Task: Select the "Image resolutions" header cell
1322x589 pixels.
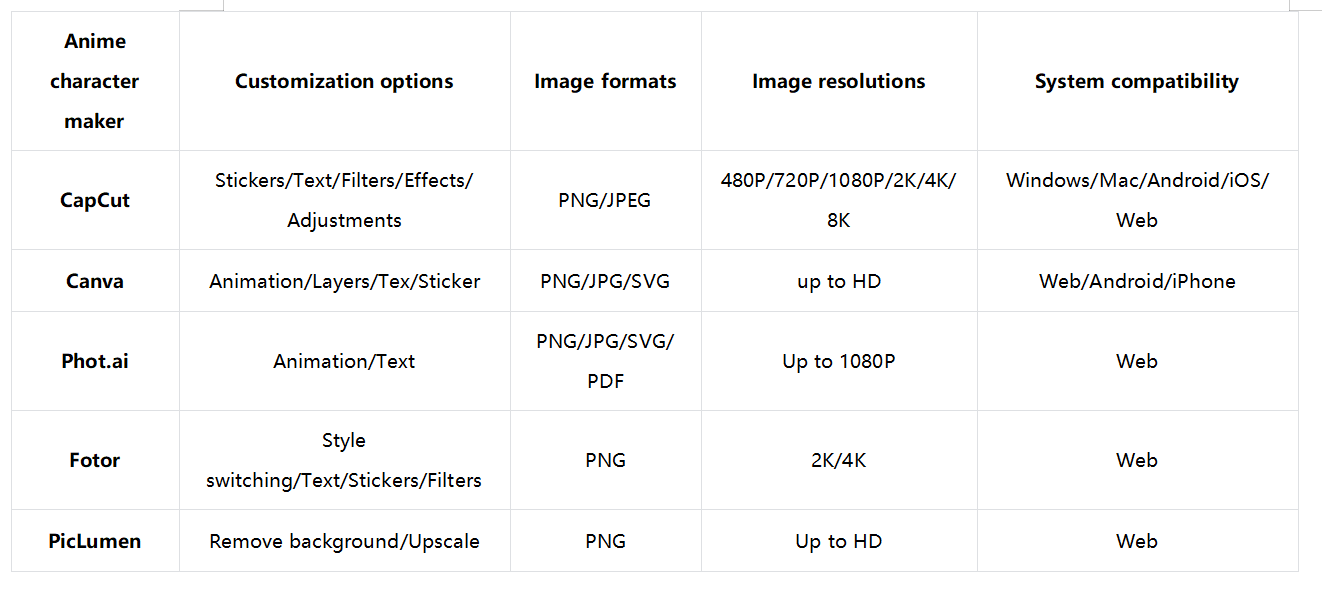Action: (838, 81)
